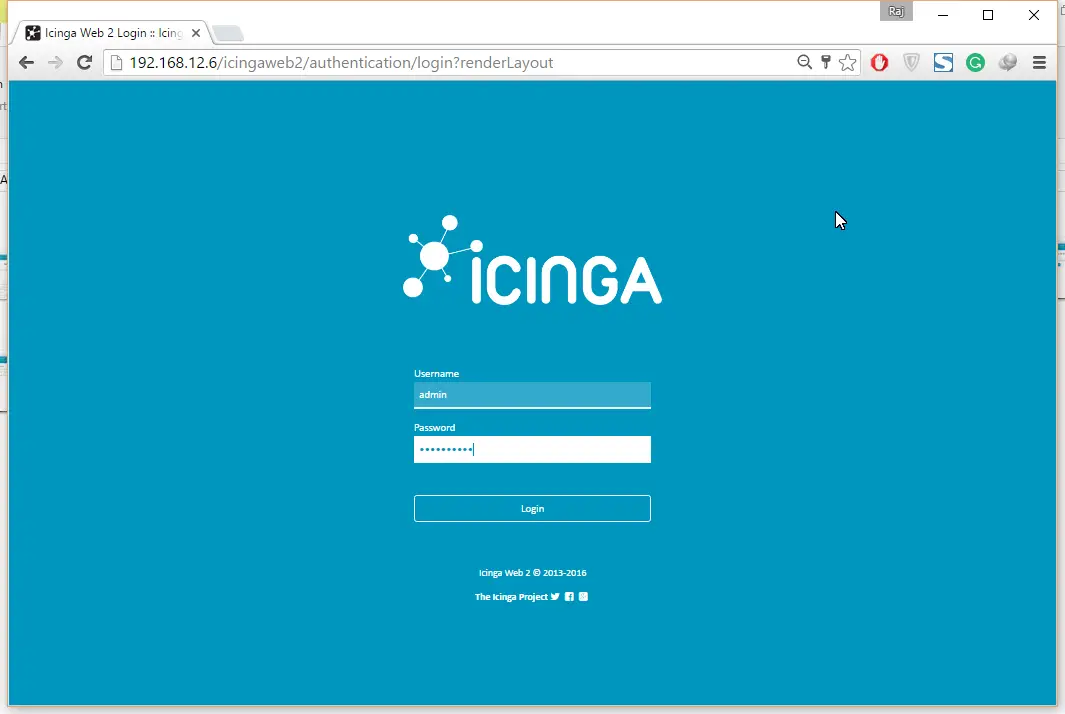Image resolution: width=1065 pixels, height=714 pixels.
Task: Open Icinga Google Plus link icon
Action: coord(583,596)
